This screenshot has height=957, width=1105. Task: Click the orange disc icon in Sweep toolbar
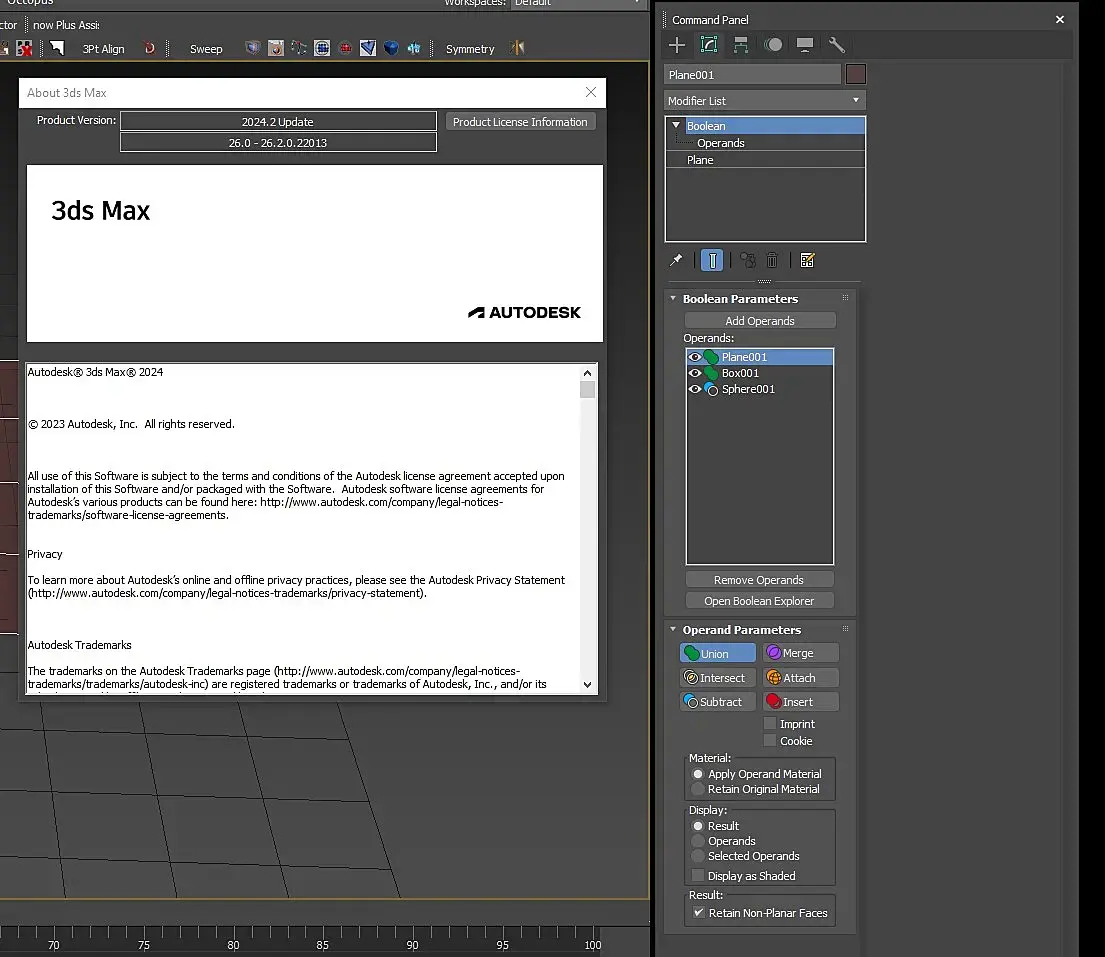pyautogui.click(x=276, y=48)
